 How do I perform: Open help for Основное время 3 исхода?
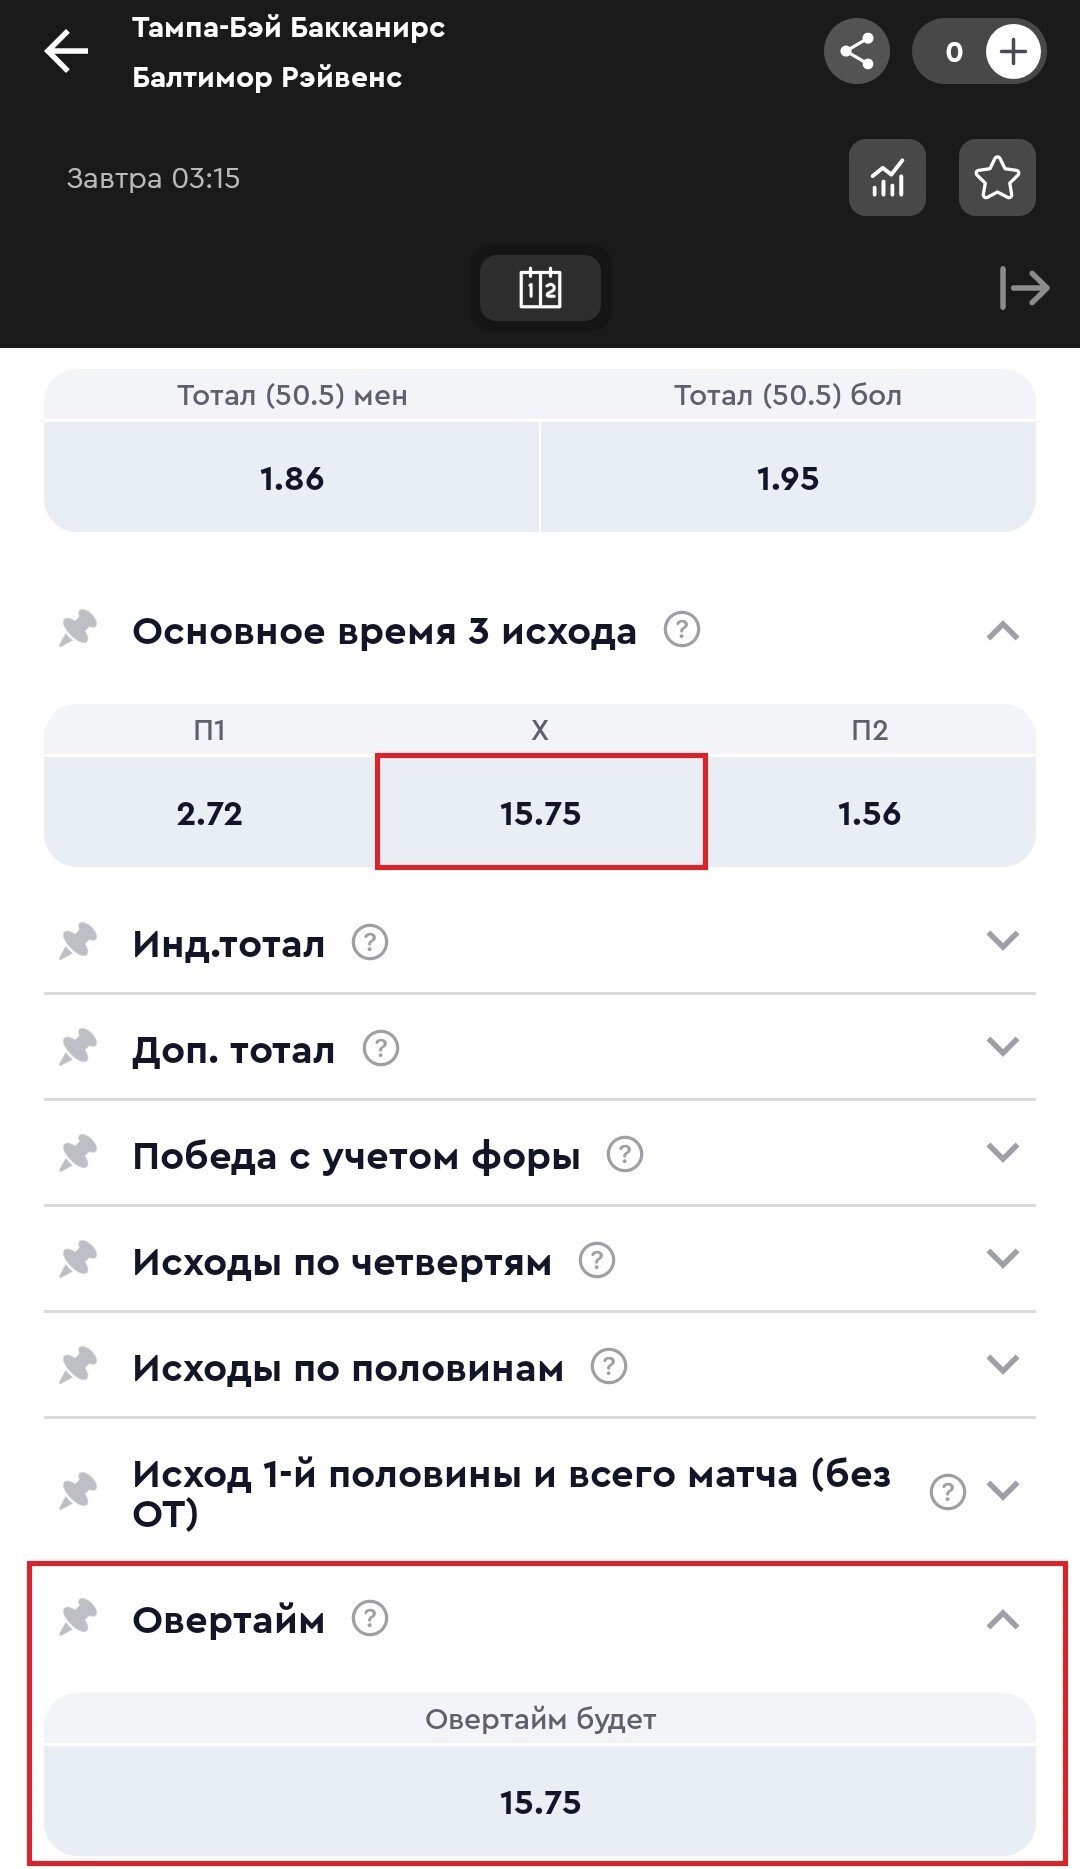point(682,630)
